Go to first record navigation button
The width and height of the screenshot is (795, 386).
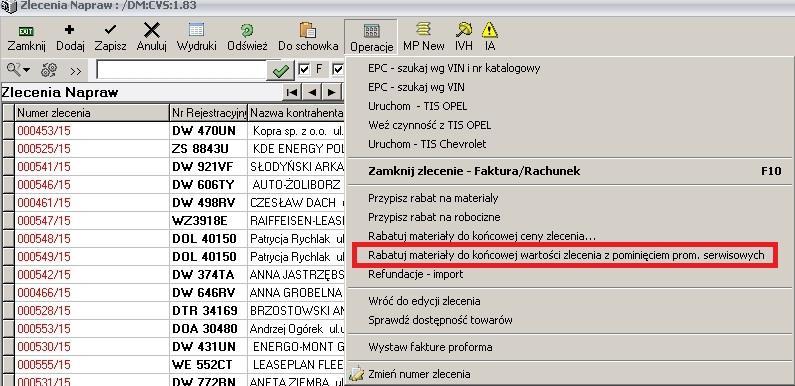[x=292, y=92]
